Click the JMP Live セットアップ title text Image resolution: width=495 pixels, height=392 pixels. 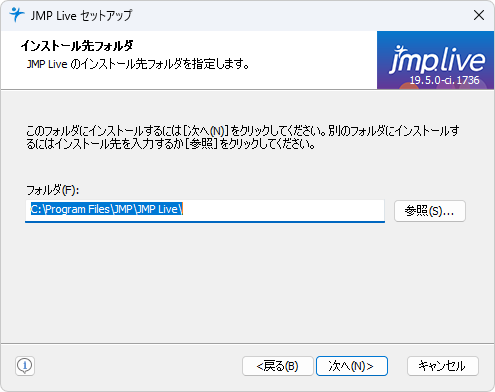[x=81, y=15]
